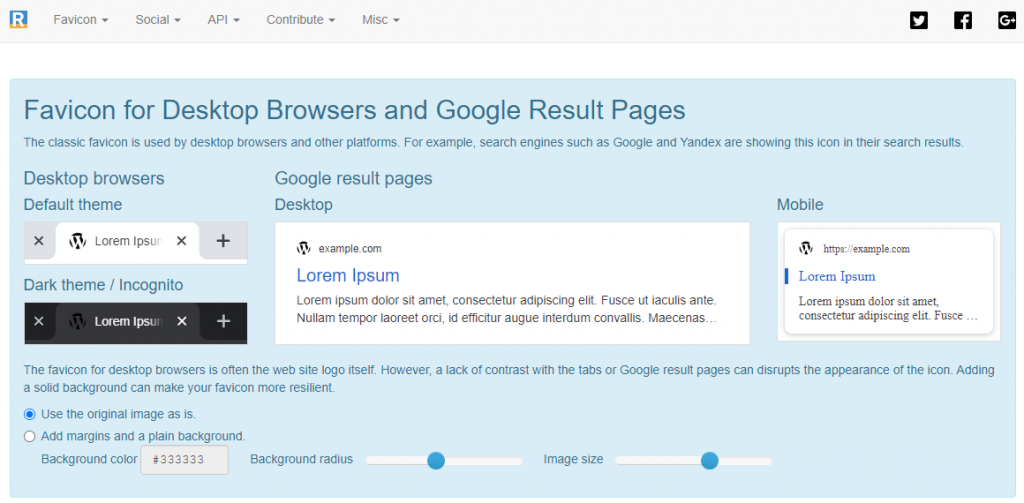
Task: Open the Contribute menu
Action: click(300, 20)
